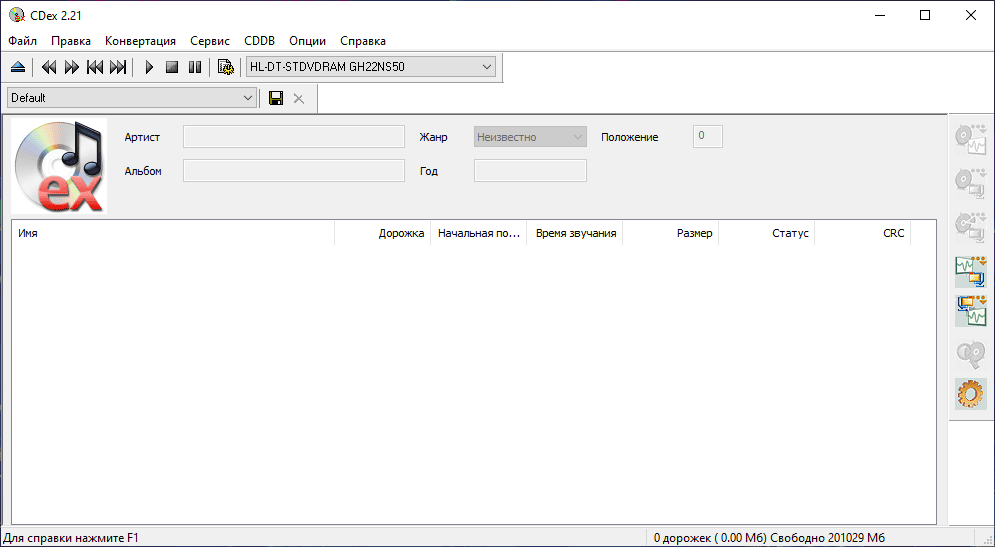Click the Положение field showing 0
Screen dimensions: 995x547
tap(708, 137)
